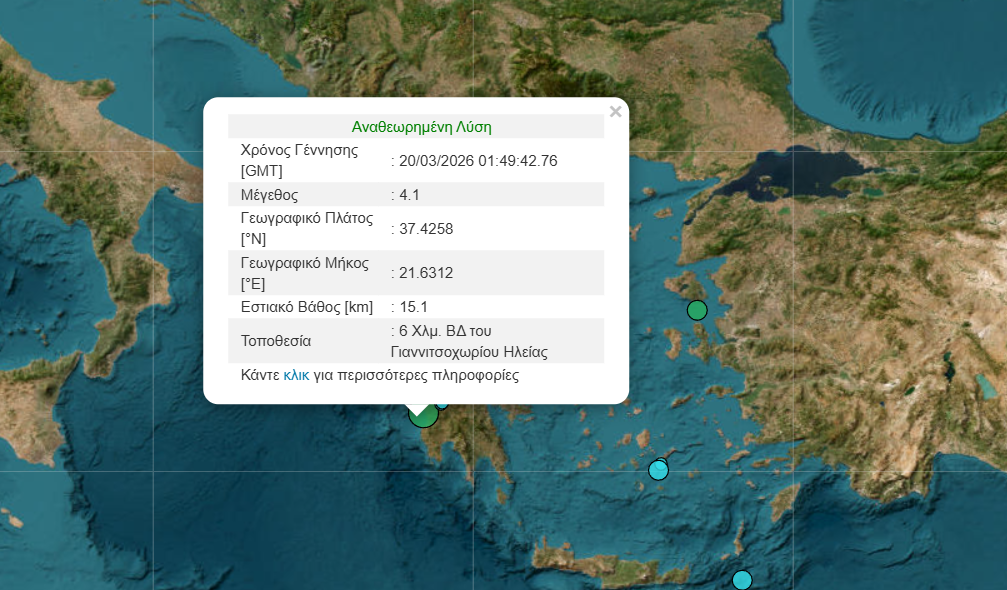The height and width of the screenshot is (590, 1007).
Task: Click the origin time value 20/03/2026 01:49:42.76
Action: [478, 161]
